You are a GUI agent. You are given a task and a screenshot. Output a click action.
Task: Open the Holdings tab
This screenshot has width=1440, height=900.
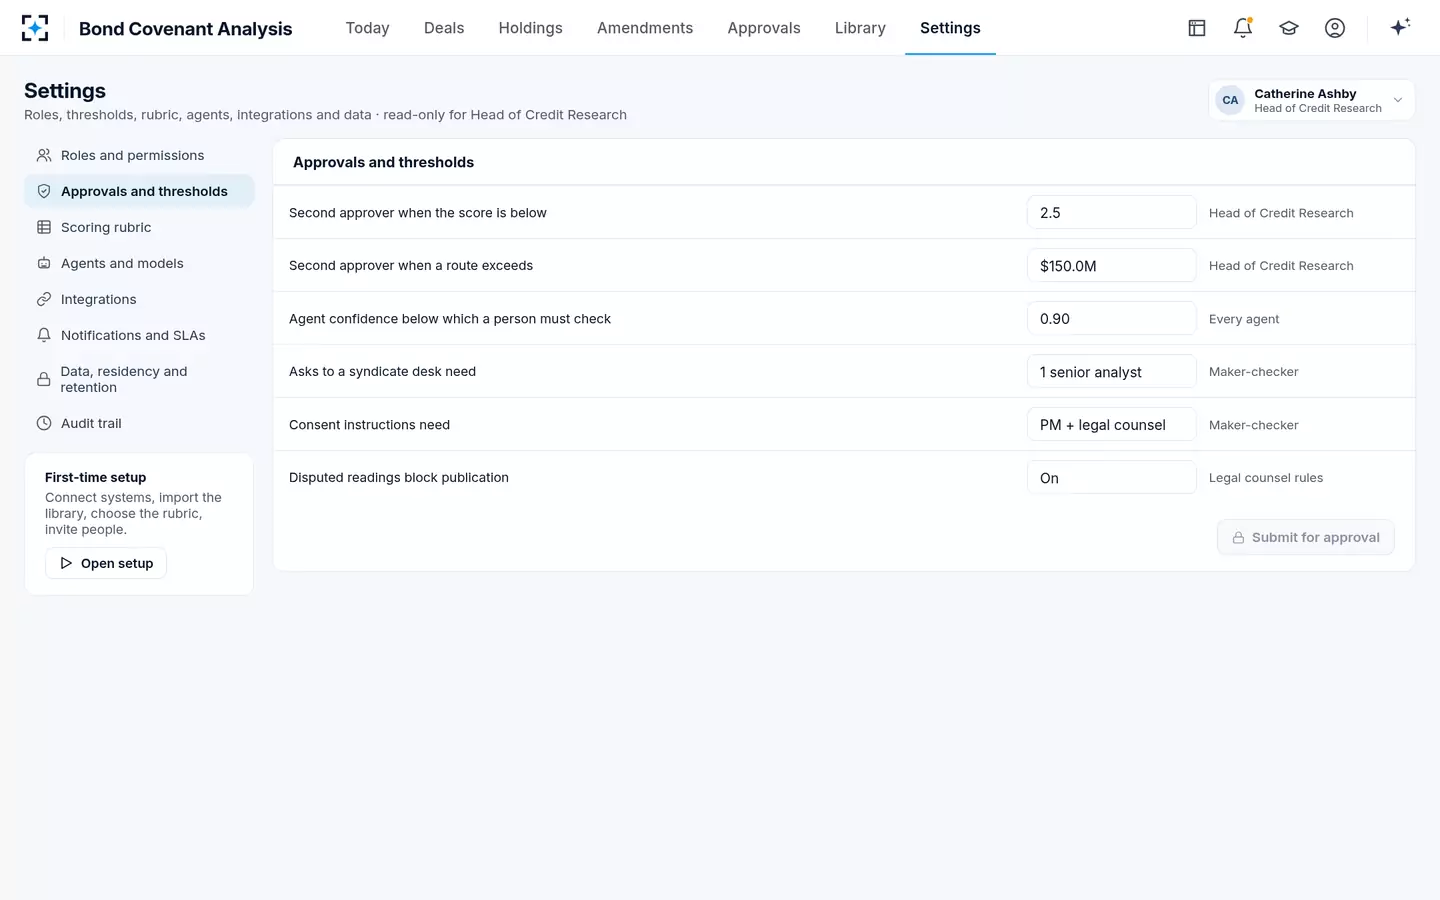(530, 28)
